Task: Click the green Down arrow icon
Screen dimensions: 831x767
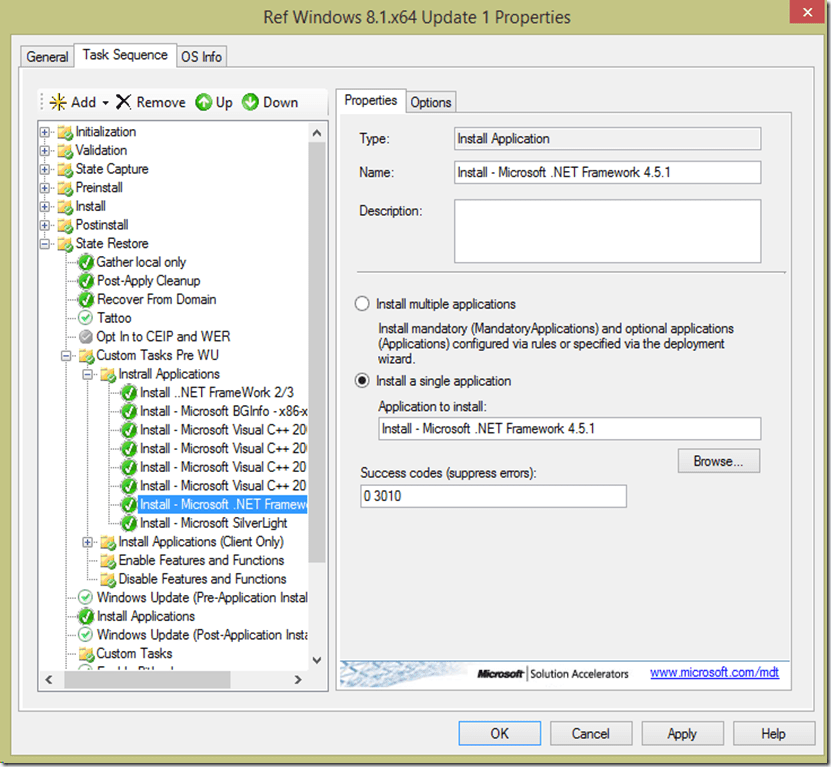Action: pyautogui.click(x=250, y=102)
